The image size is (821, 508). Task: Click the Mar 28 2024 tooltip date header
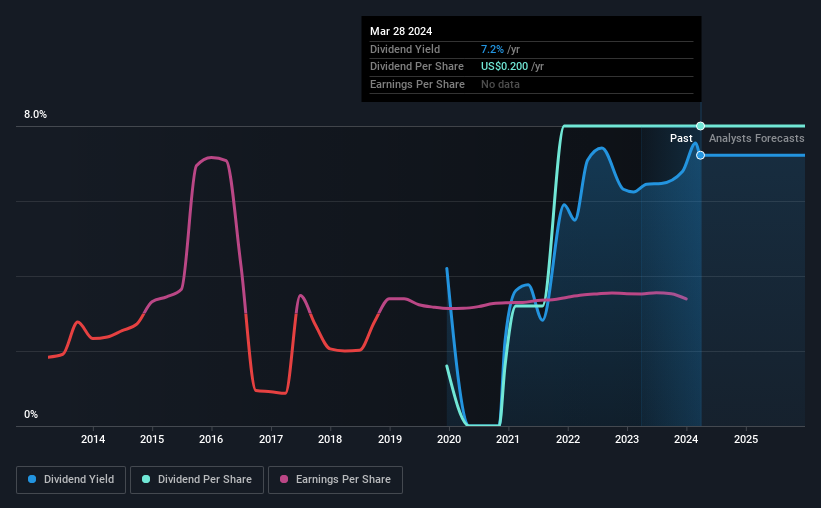[401, 31]
